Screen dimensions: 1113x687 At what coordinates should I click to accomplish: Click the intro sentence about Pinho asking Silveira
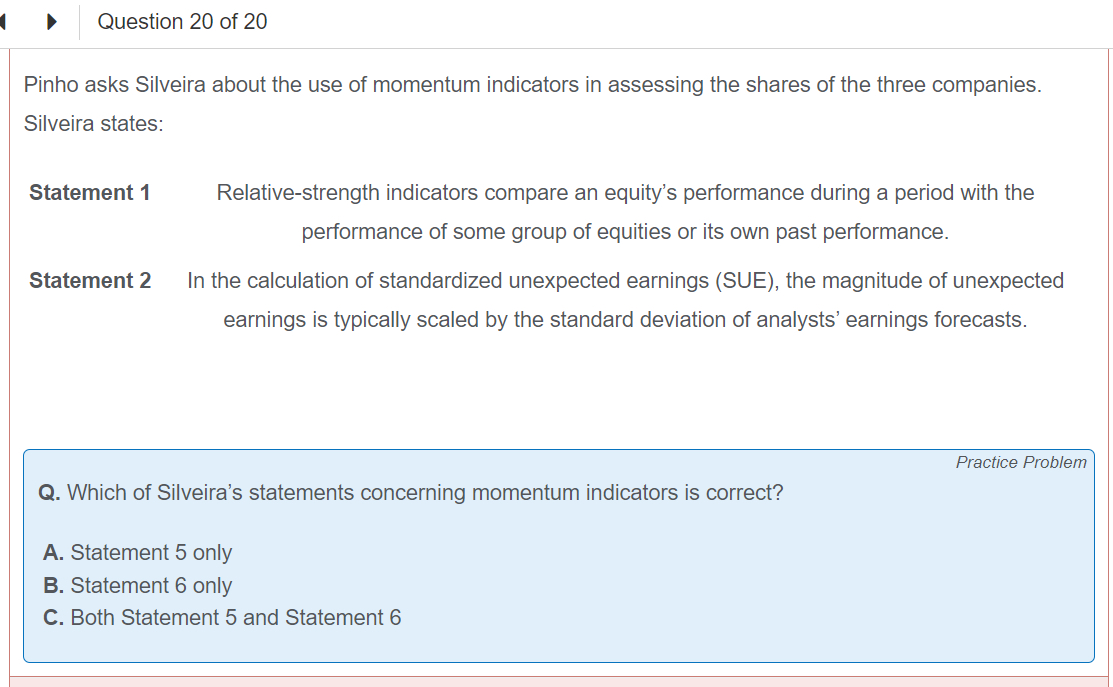pyautogui.click(x=532, y=85)
